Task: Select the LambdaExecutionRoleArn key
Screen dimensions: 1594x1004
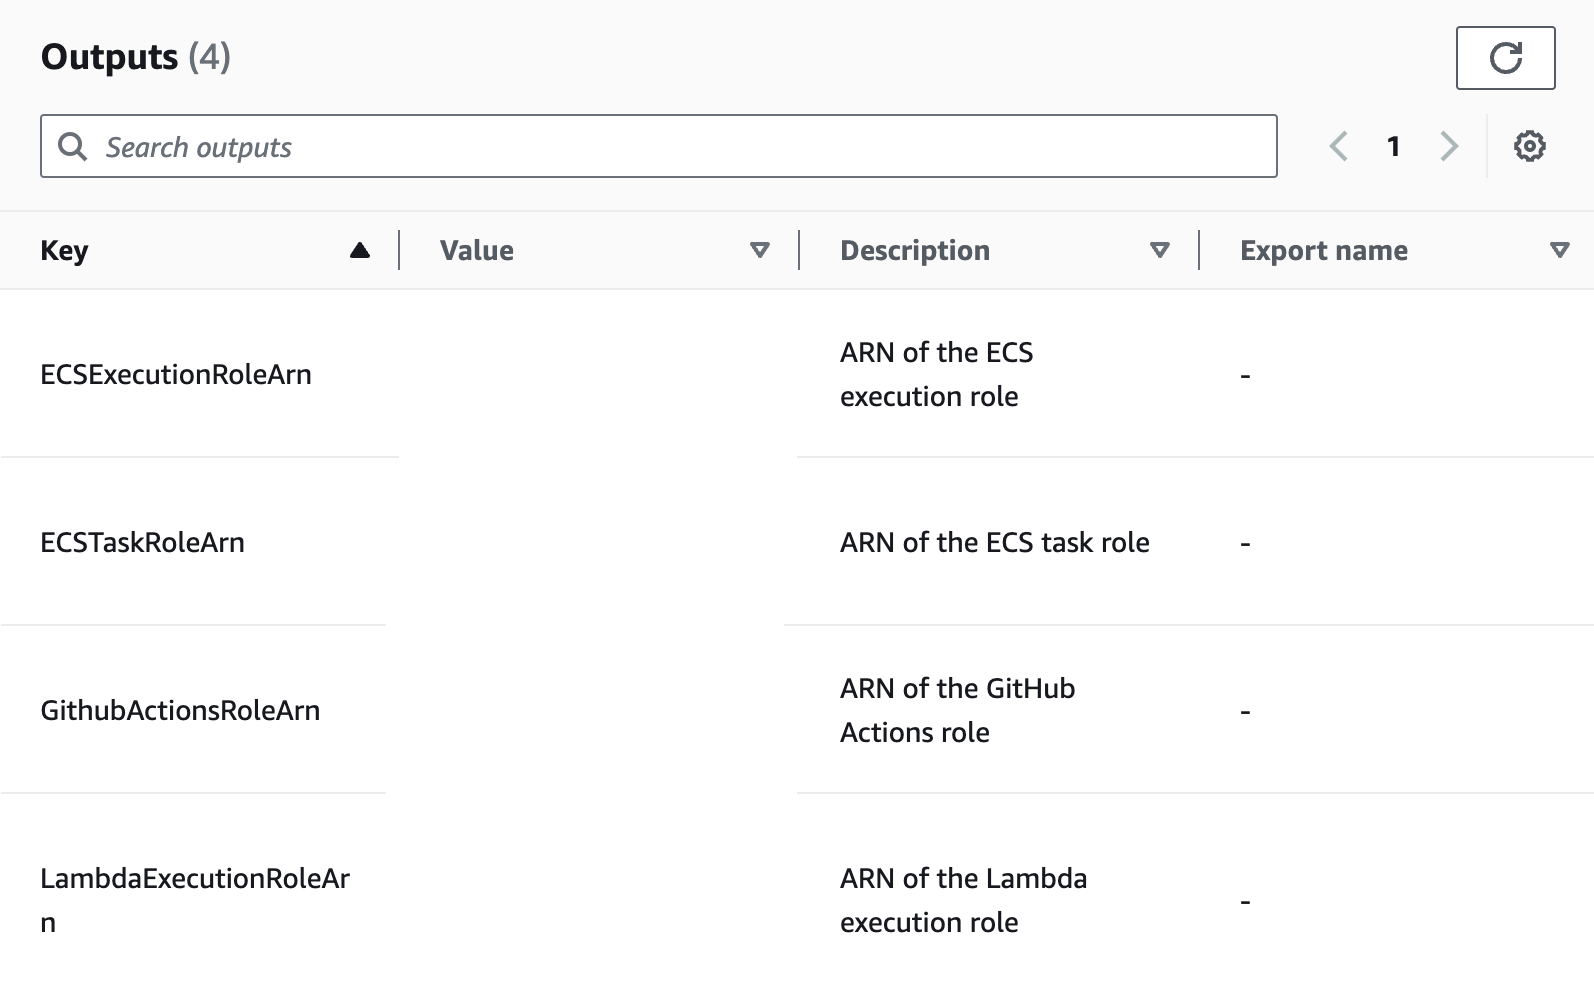Action: pos(195,900)
